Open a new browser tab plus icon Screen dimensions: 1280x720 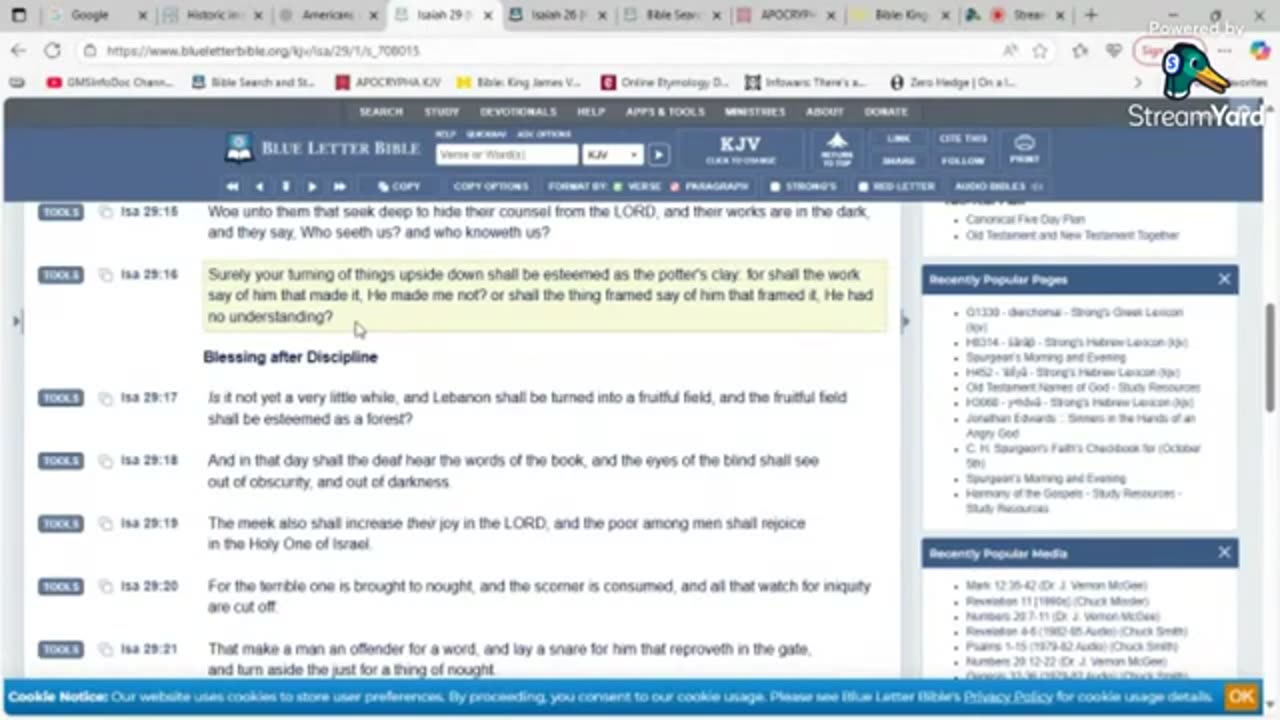(1091, 15)
